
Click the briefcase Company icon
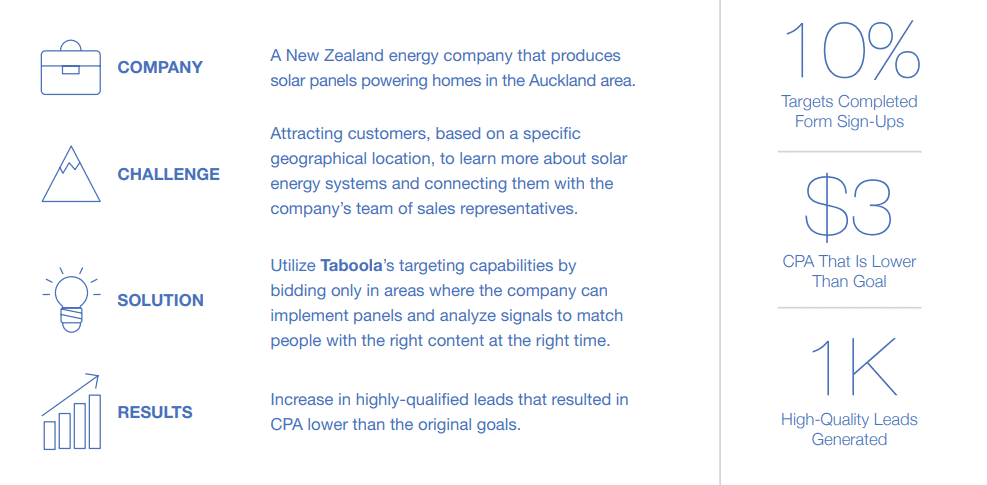point(70,67)
